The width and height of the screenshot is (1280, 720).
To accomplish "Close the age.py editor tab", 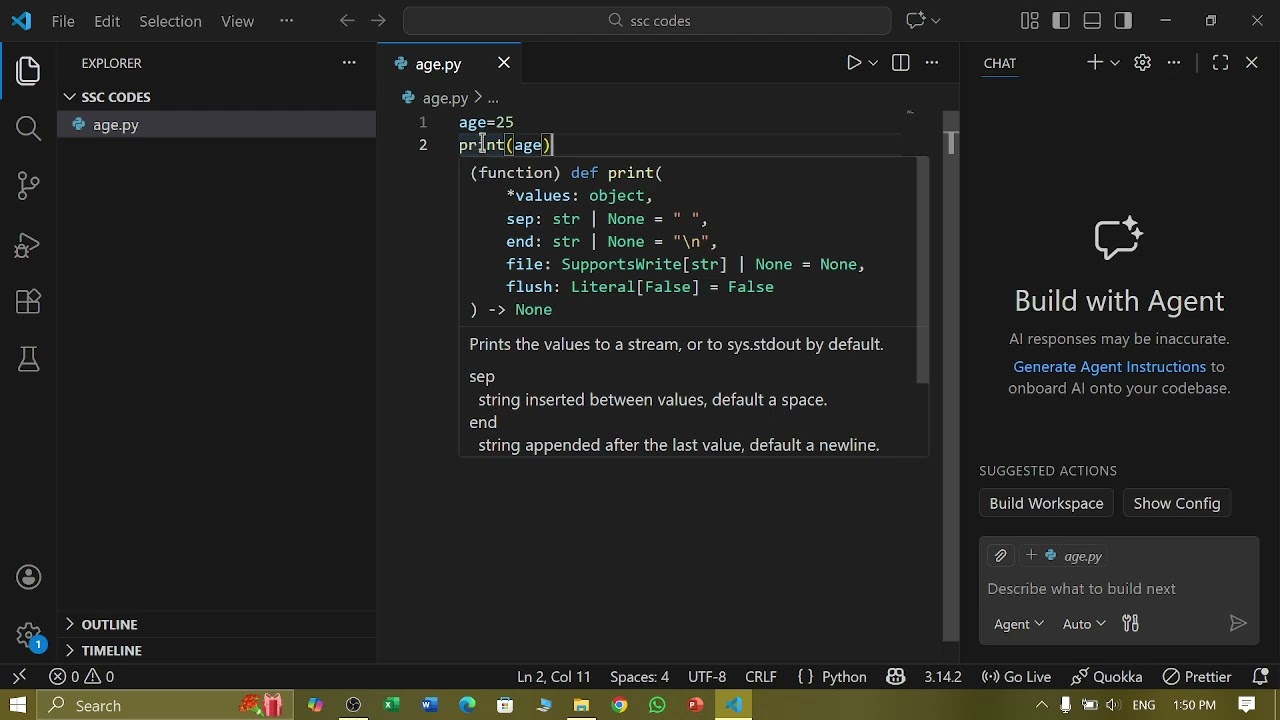I will pyautogui.click(x=504, y=63).
